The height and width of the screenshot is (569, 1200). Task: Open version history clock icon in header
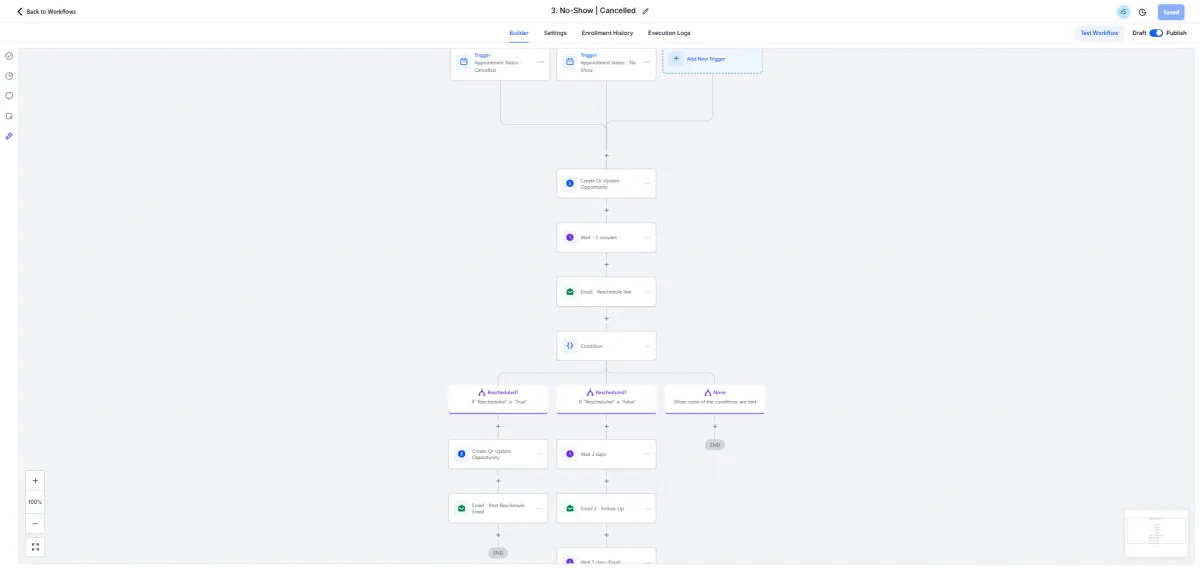point(1142,12)
